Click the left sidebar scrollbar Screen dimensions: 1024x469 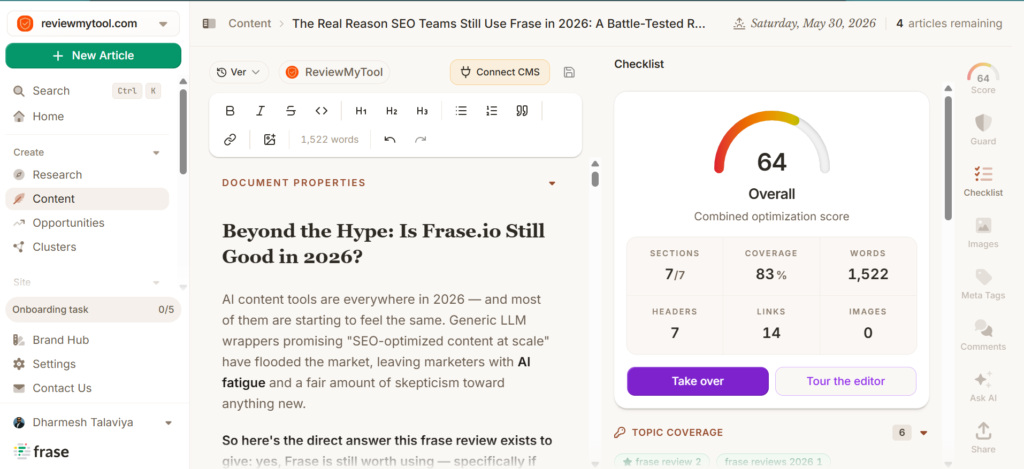pos(184,132)
